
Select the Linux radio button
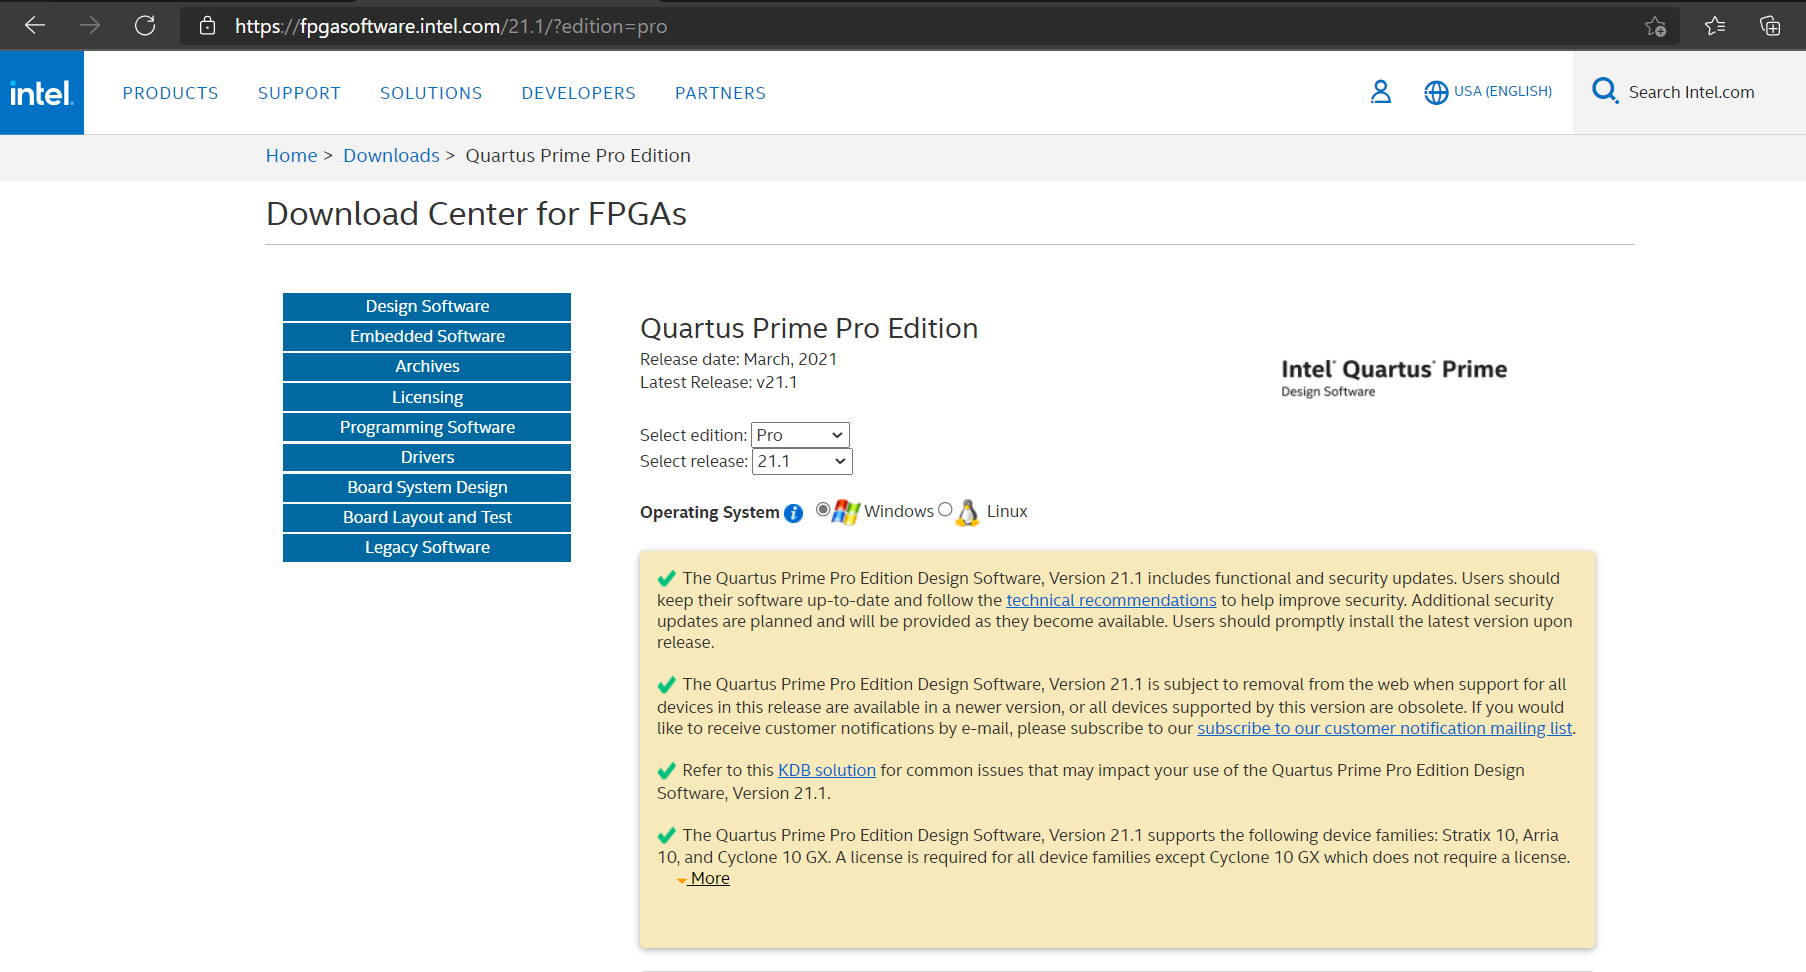coord(945,509)
